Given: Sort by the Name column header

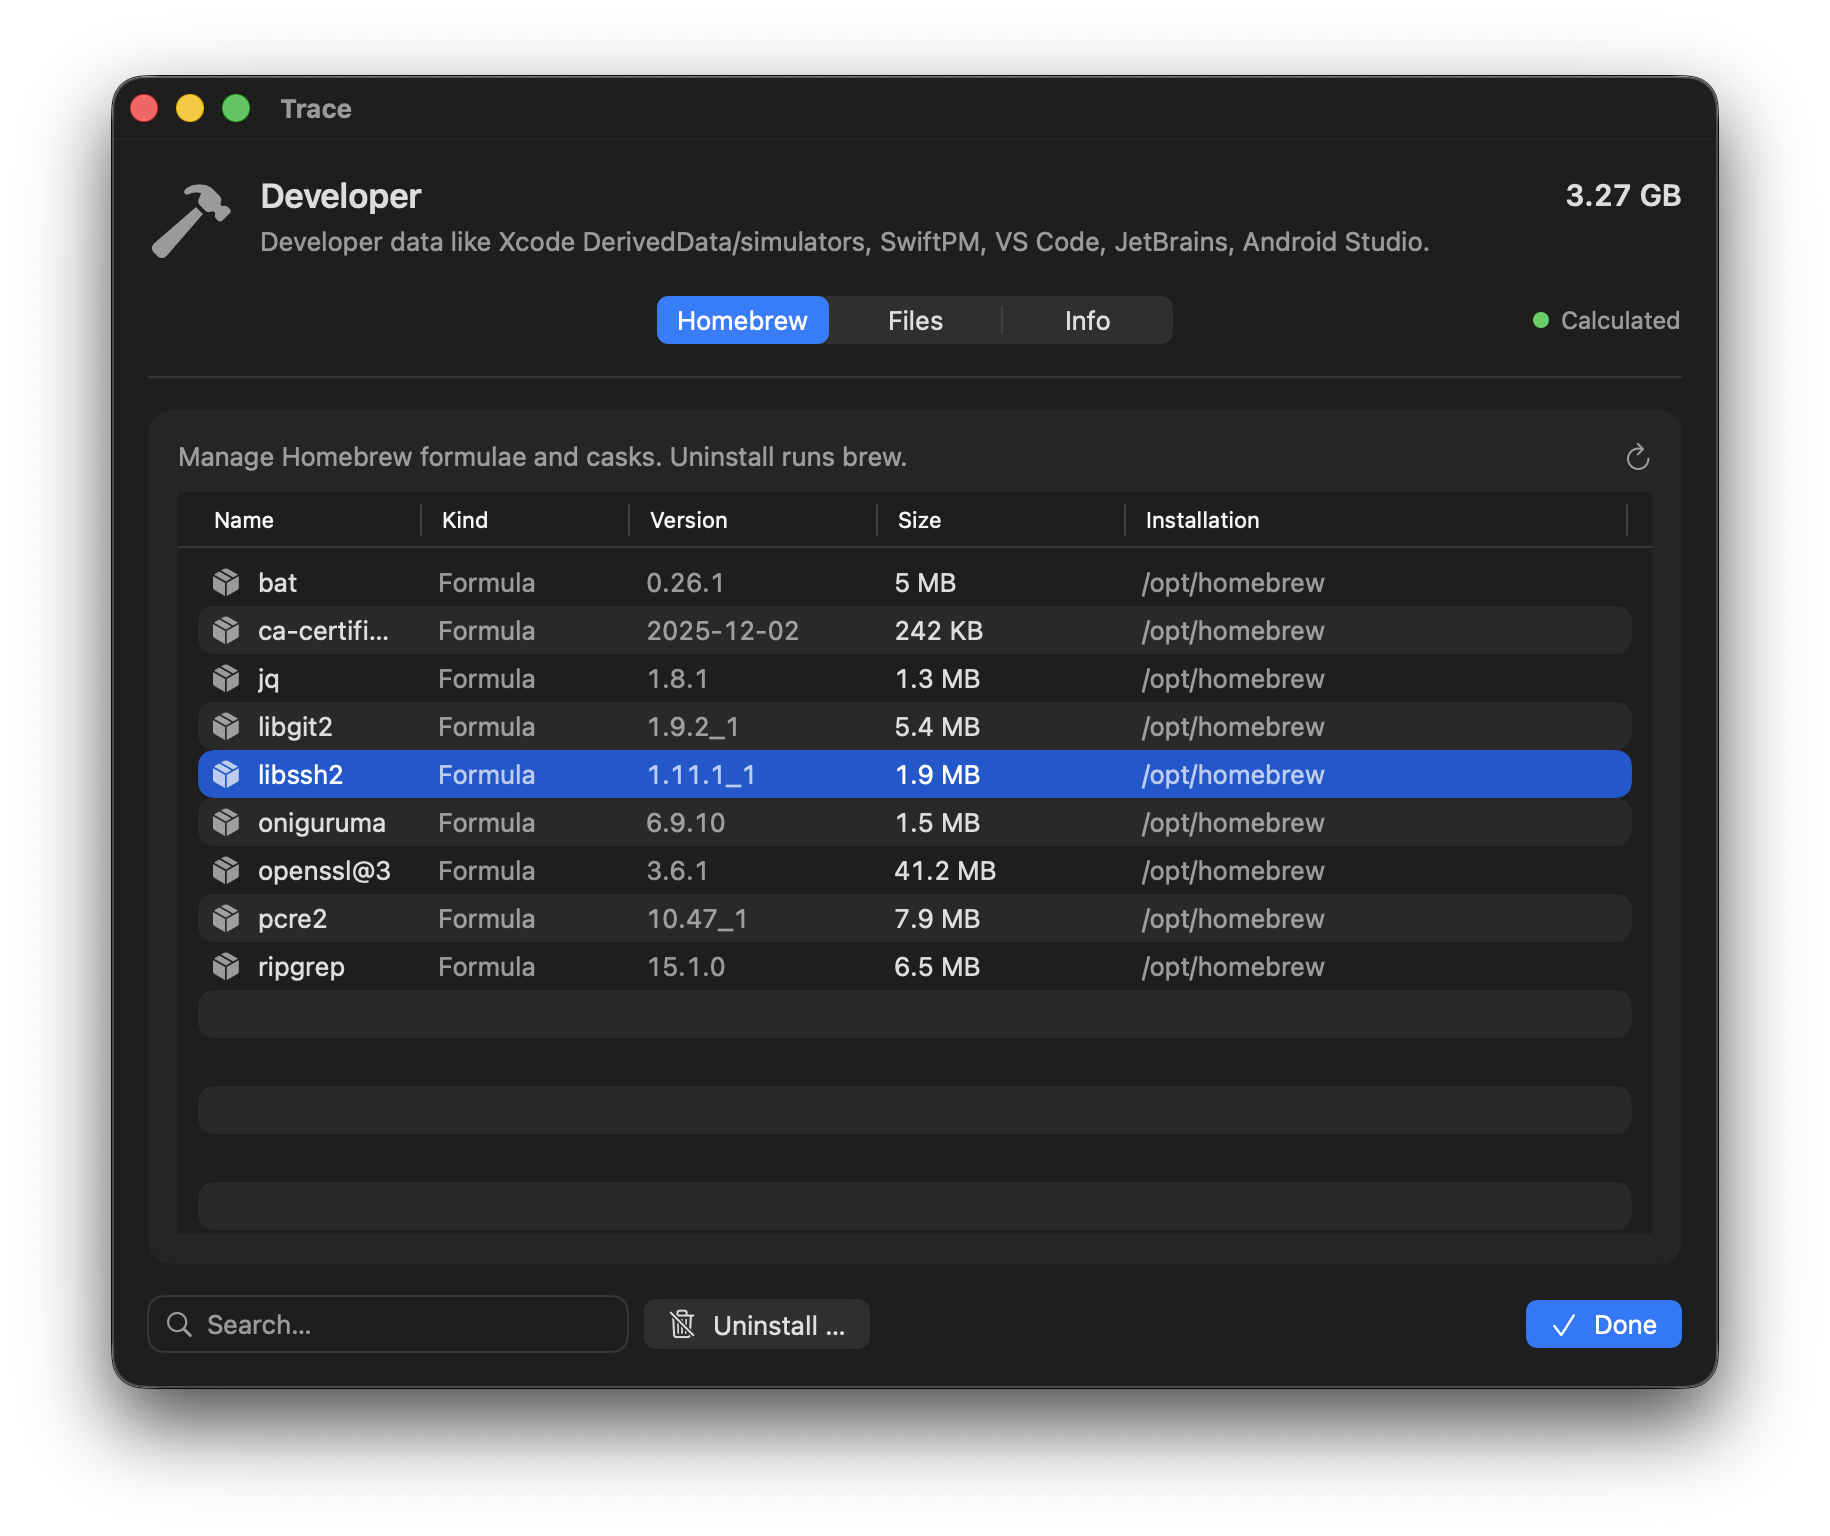Looking at the screenshot, I should pos(244,520).
